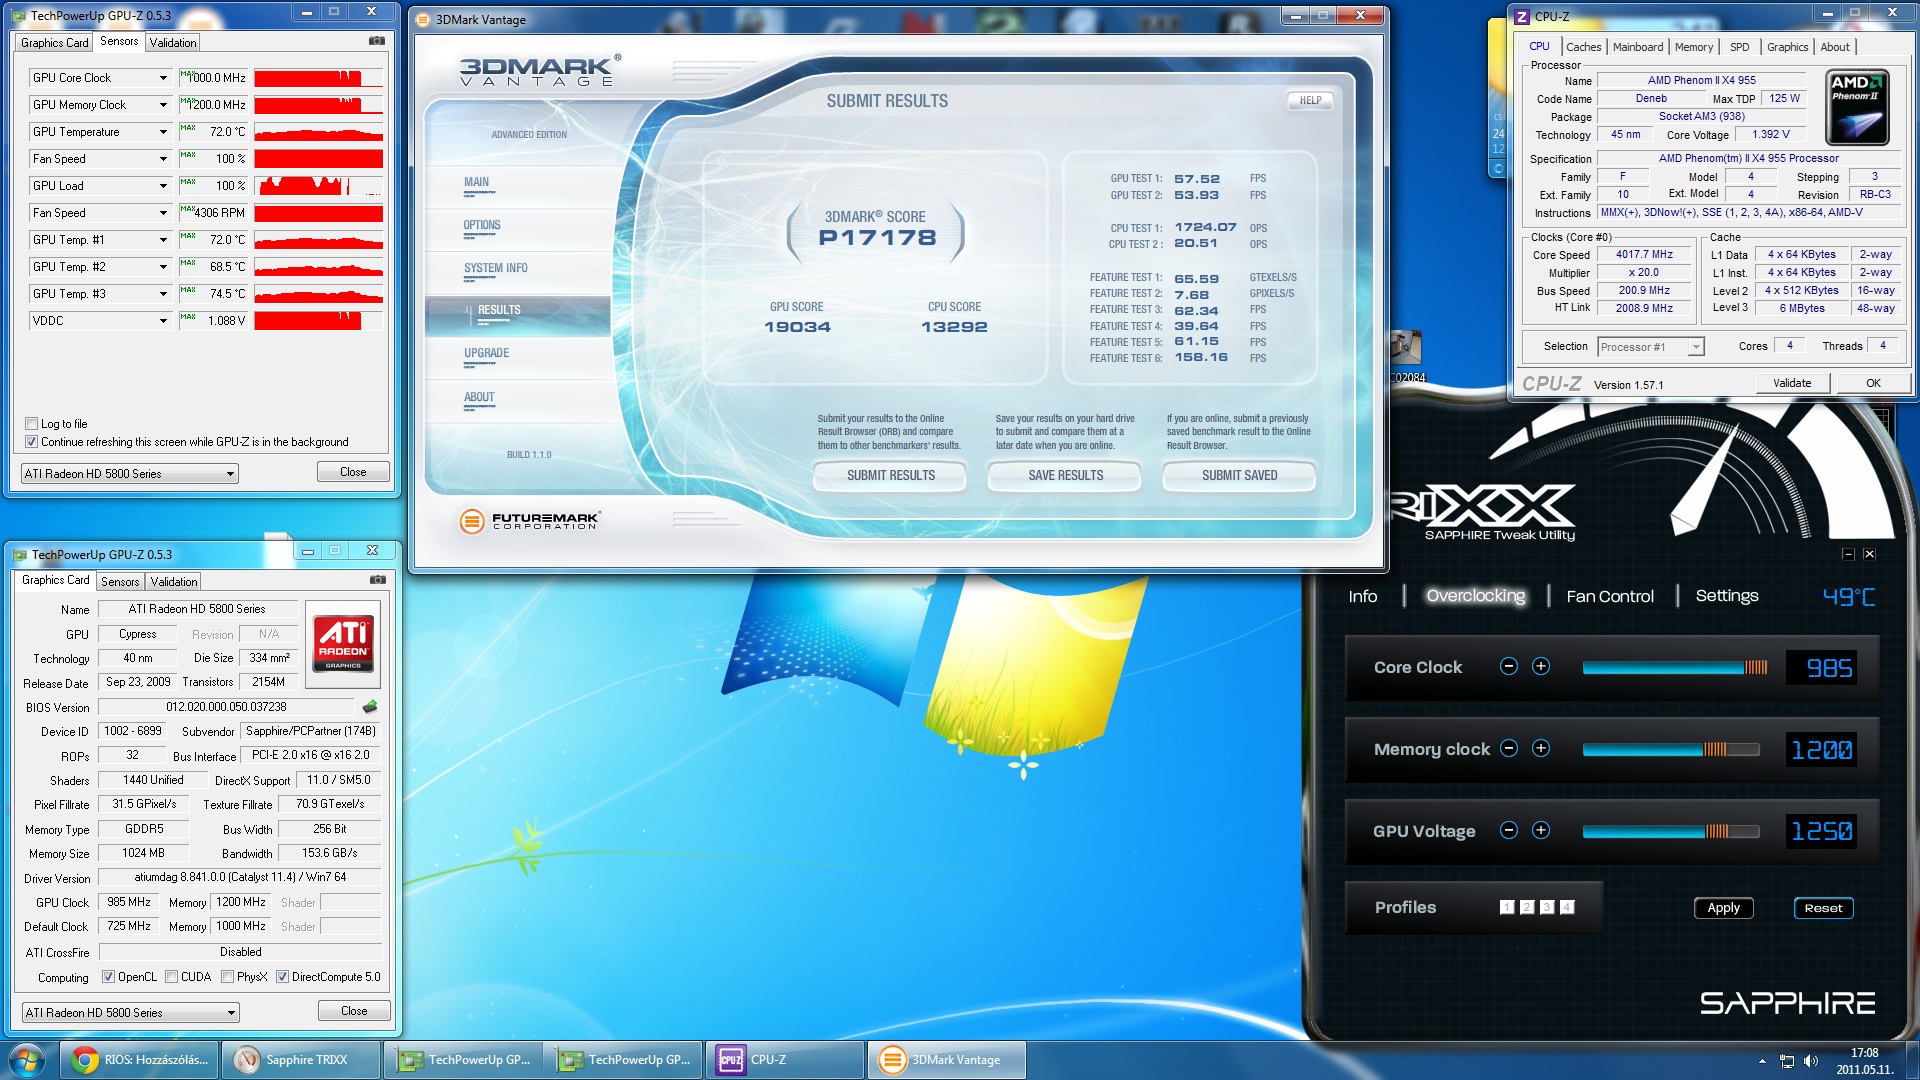Increase GPU Voltage with plus icon

click(1541, 830)
